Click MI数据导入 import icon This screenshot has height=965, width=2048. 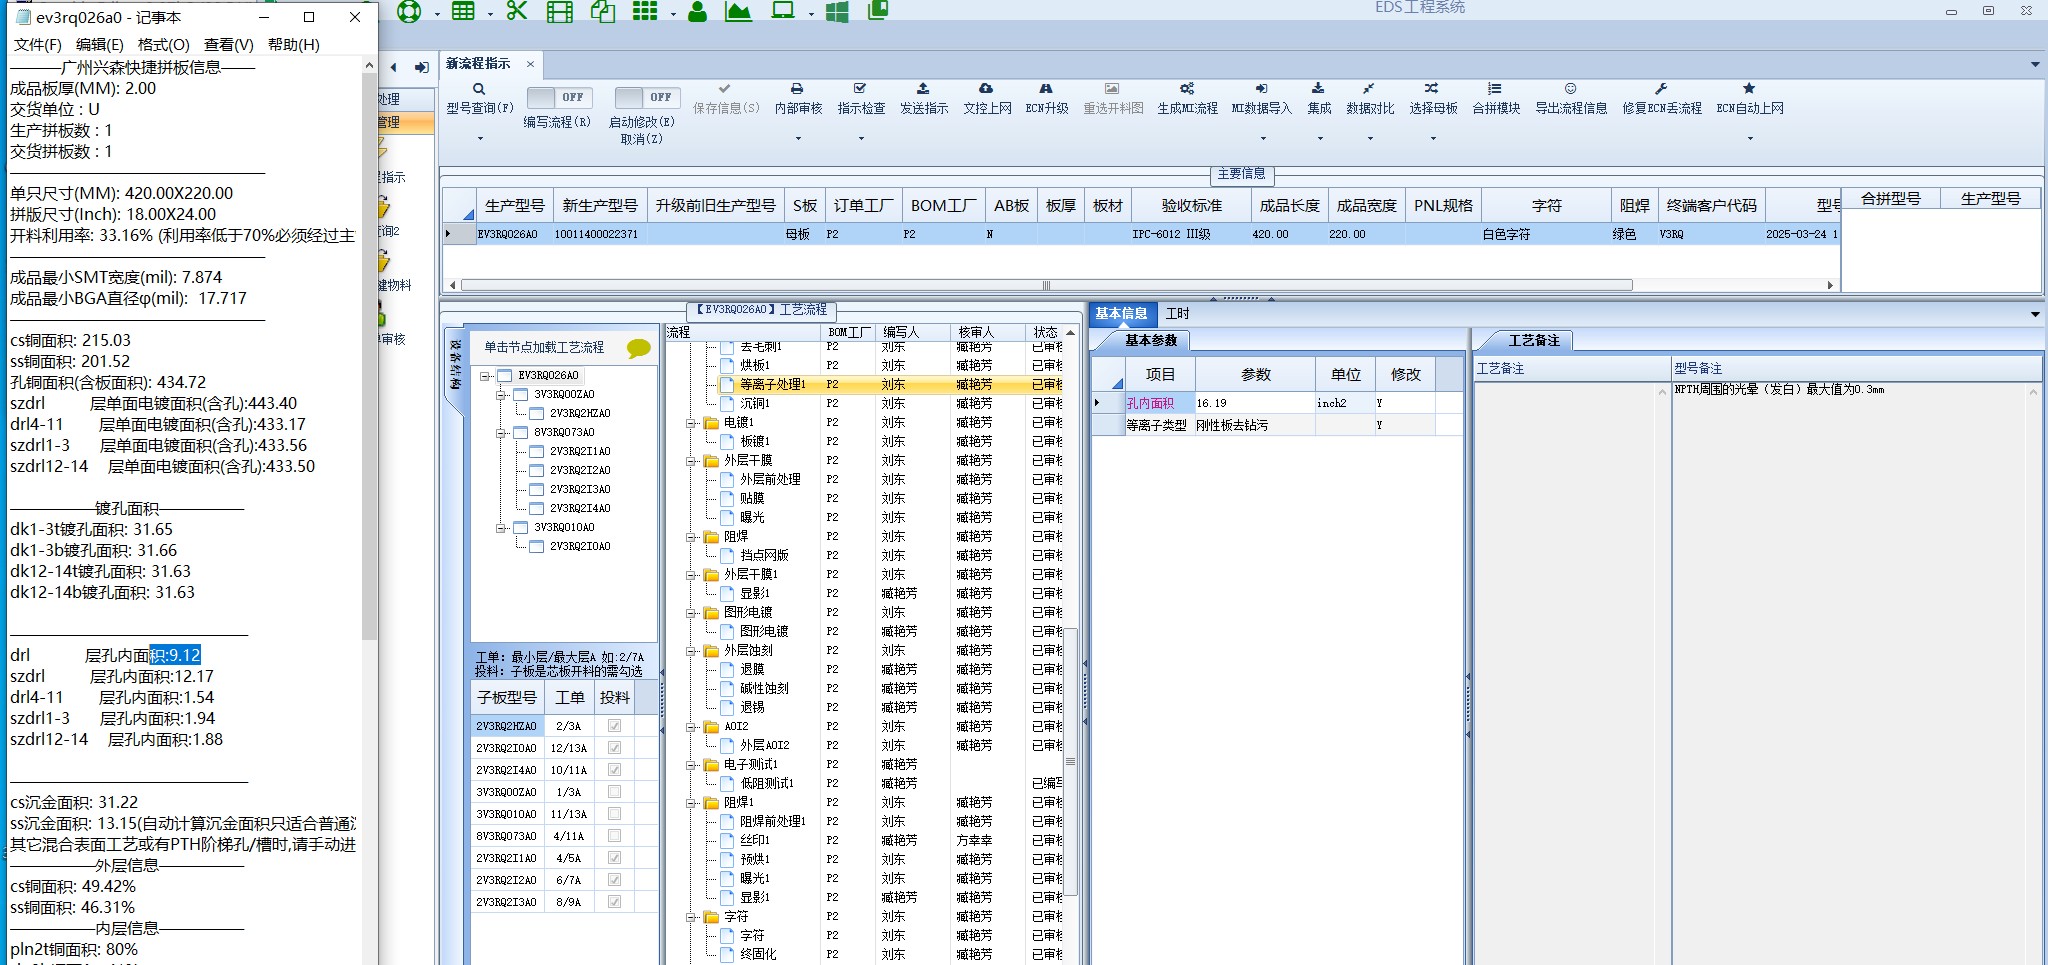click(1261, 89)
